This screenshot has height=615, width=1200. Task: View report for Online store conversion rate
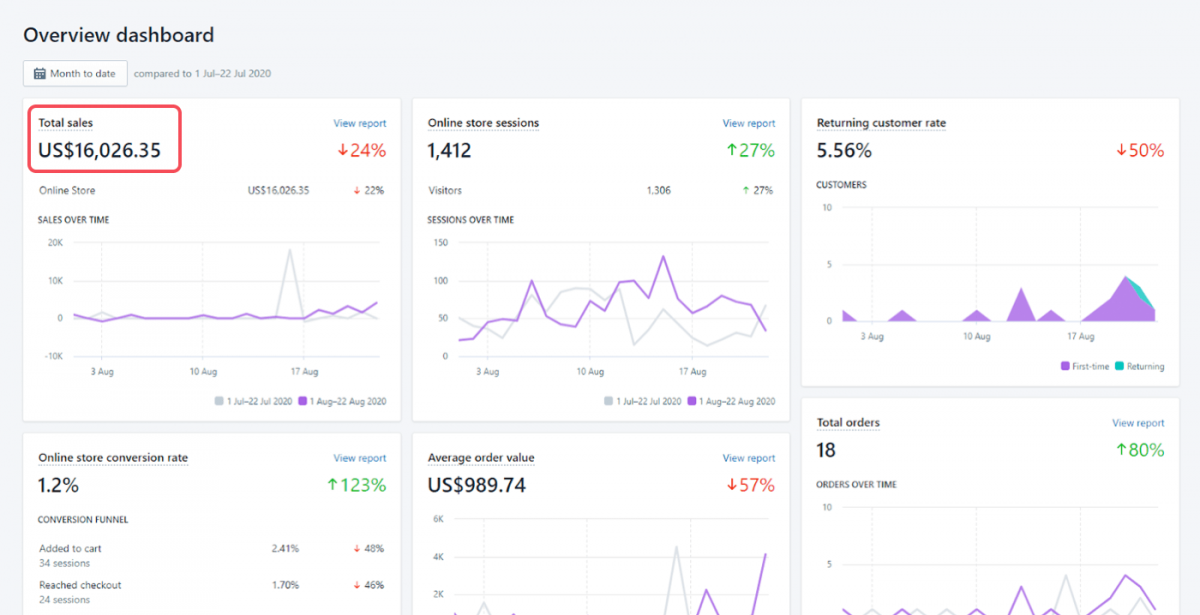360,458
